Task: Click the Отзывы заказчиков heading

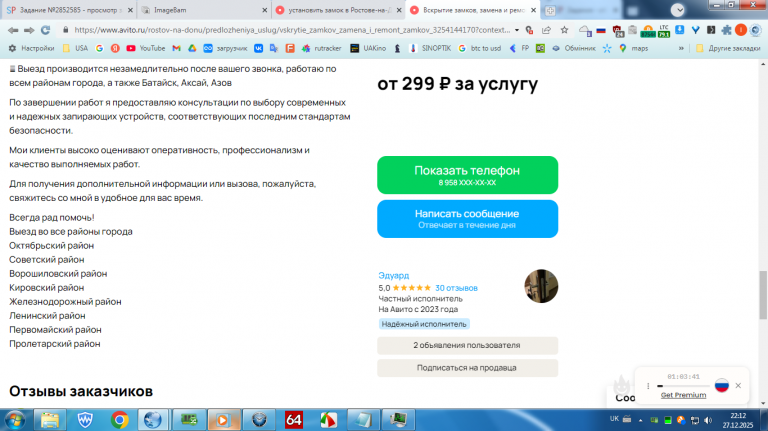Action: 81,391
